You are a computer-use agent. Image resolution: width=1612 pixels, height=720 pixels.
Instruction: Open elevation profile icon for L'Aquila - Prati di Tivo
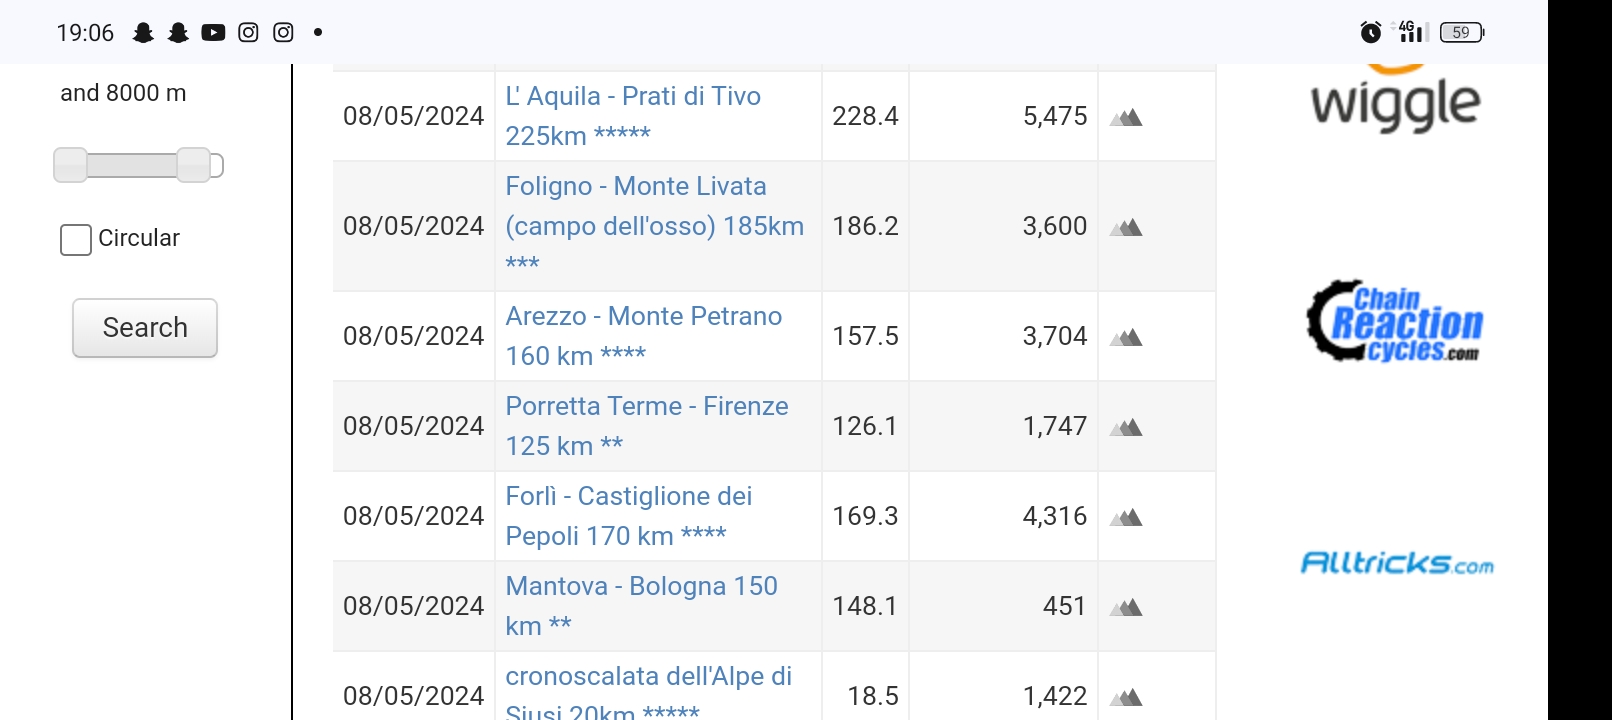click(1126, 117)
